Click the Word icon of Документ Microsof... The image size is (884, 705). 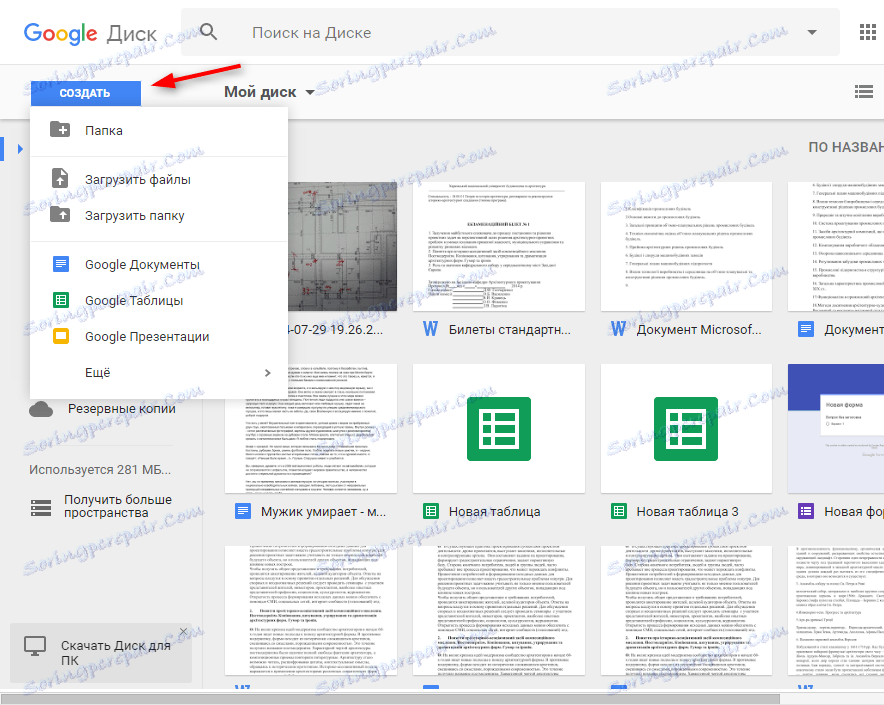(618, 329)
